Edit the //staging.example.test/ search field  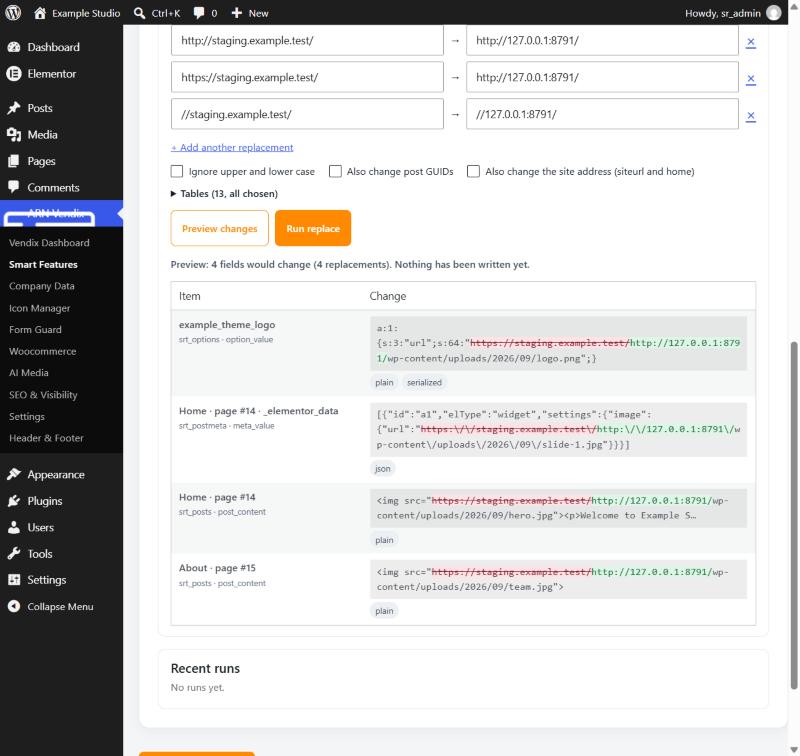(x=307, y=114)
